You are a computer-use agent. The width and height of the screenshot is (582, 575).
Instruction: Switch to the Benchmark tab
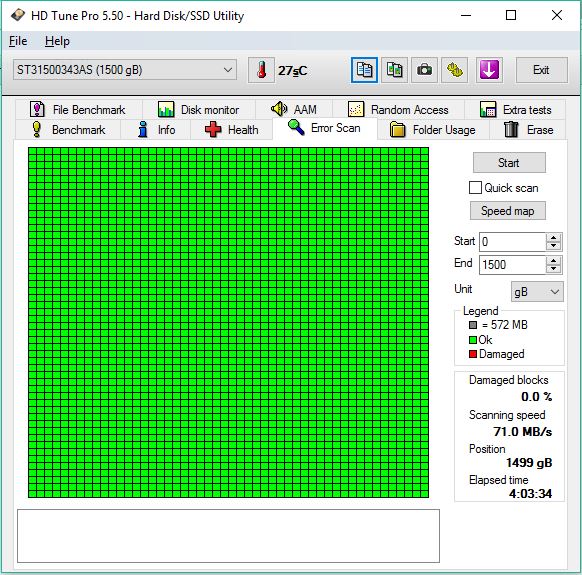pos(68,130)
